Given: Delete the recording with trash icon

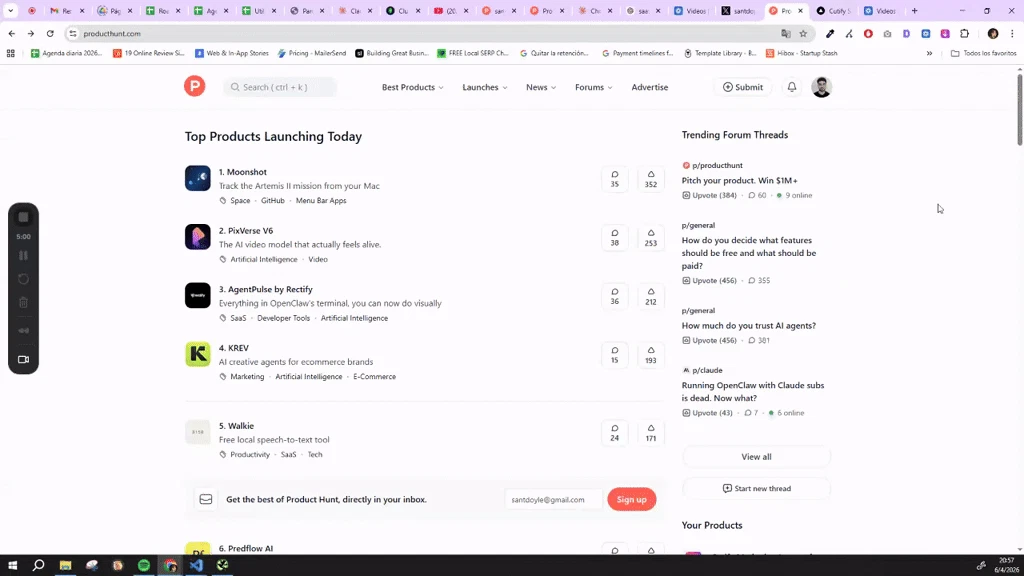Looking at the screenshot, I should tap(24, 302).
